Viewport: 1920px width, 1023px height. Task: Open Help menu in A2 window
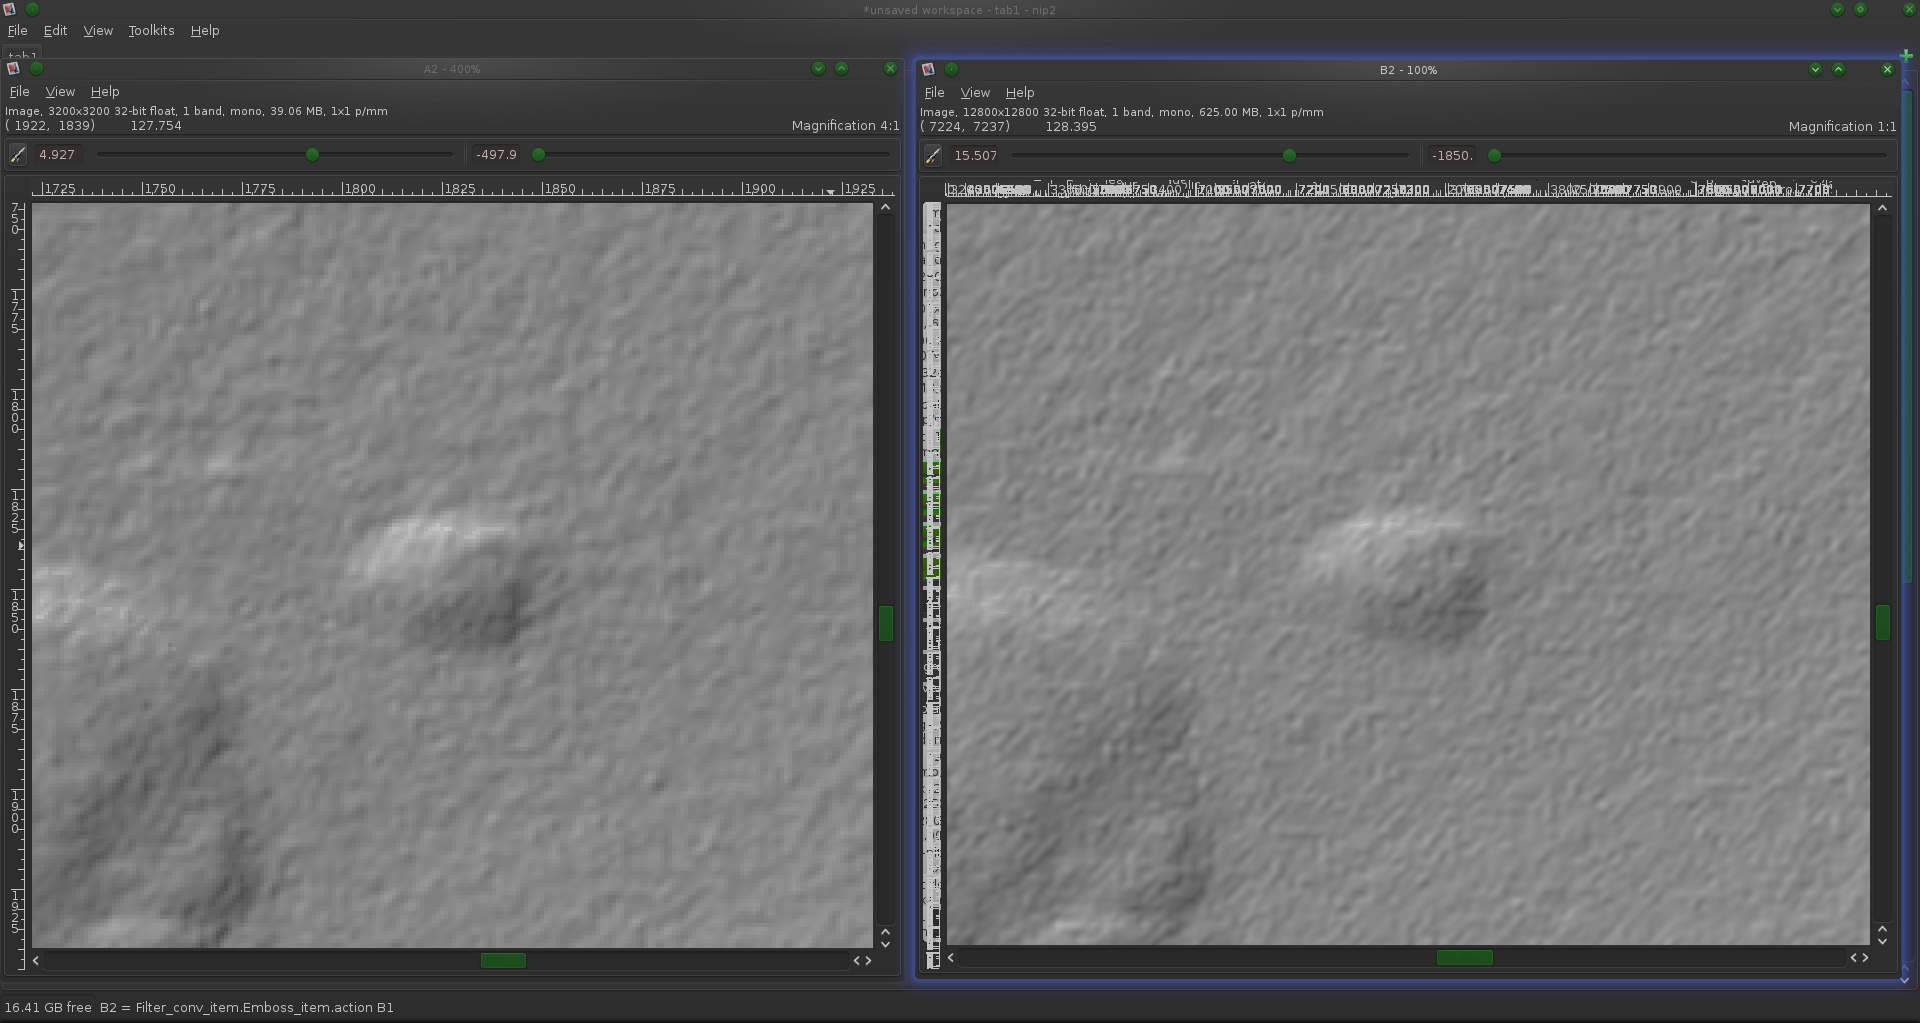coord(105,91)
